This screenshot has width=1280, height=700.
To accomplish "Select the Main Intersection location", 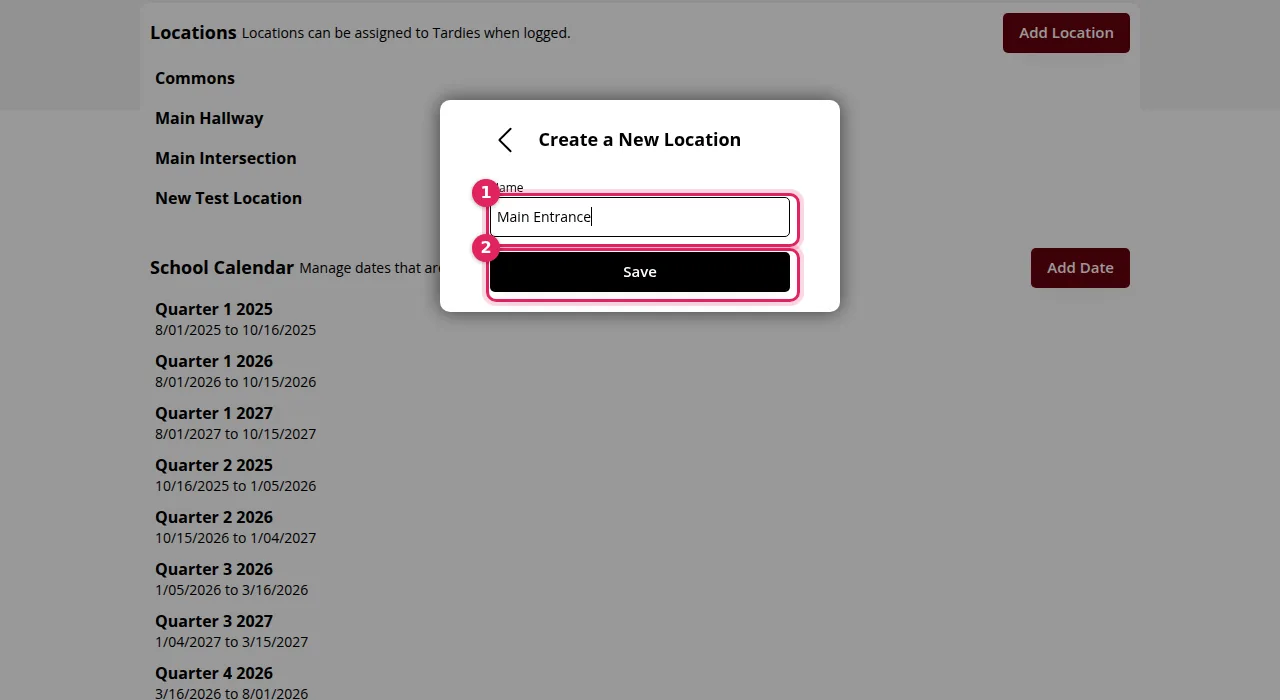I will (226, 158).
